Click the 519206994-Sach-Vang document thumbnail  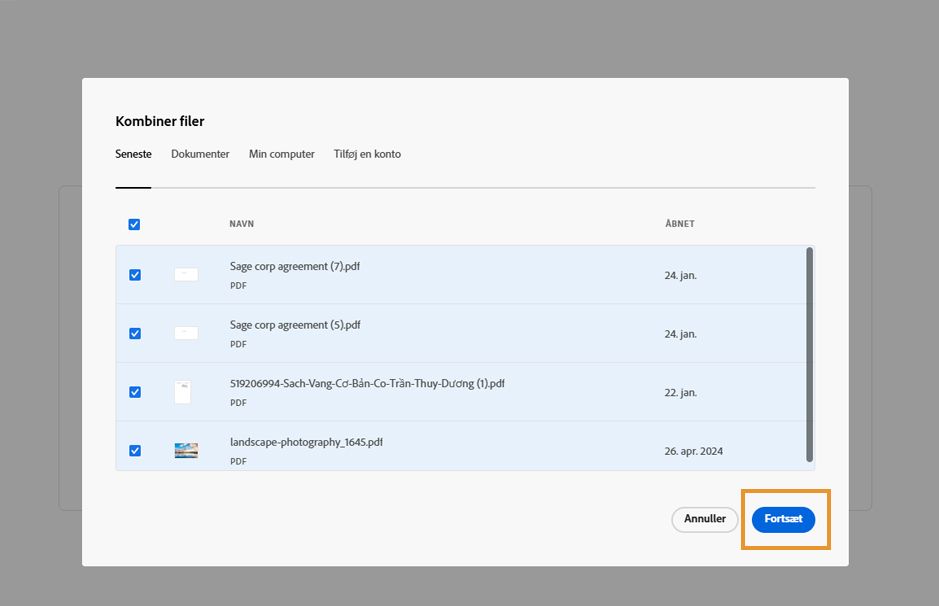(x=182, y=392)
